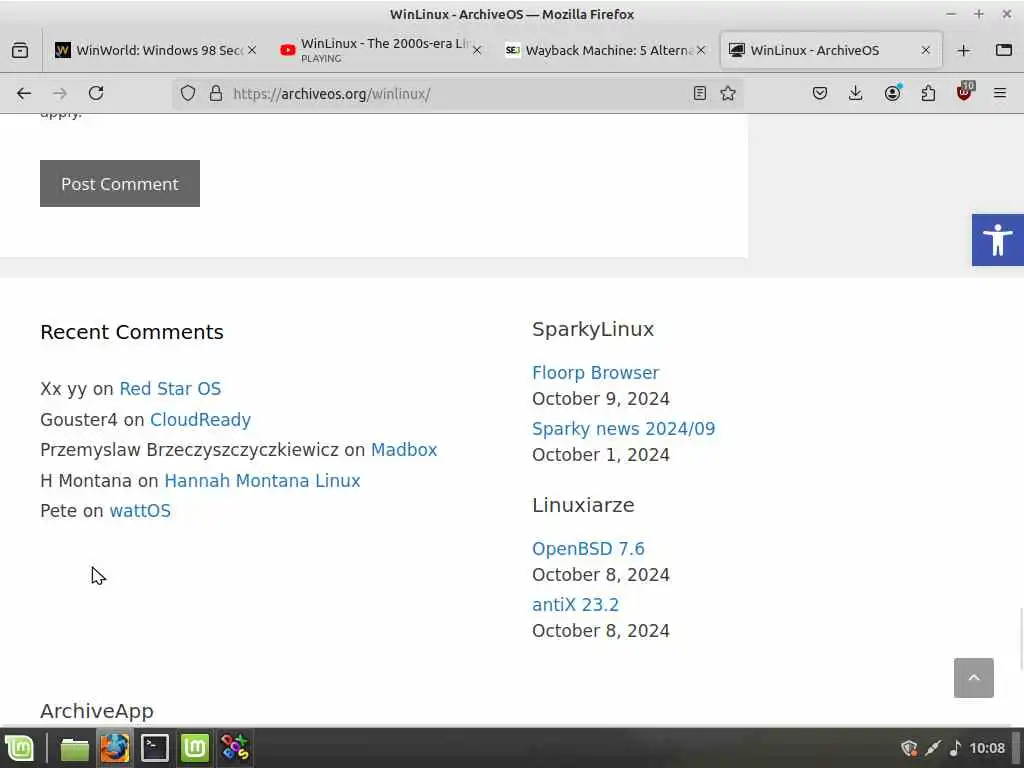Open the uBlock Origin extension icon
This screenshot has width=1024, height=768.
965,92
